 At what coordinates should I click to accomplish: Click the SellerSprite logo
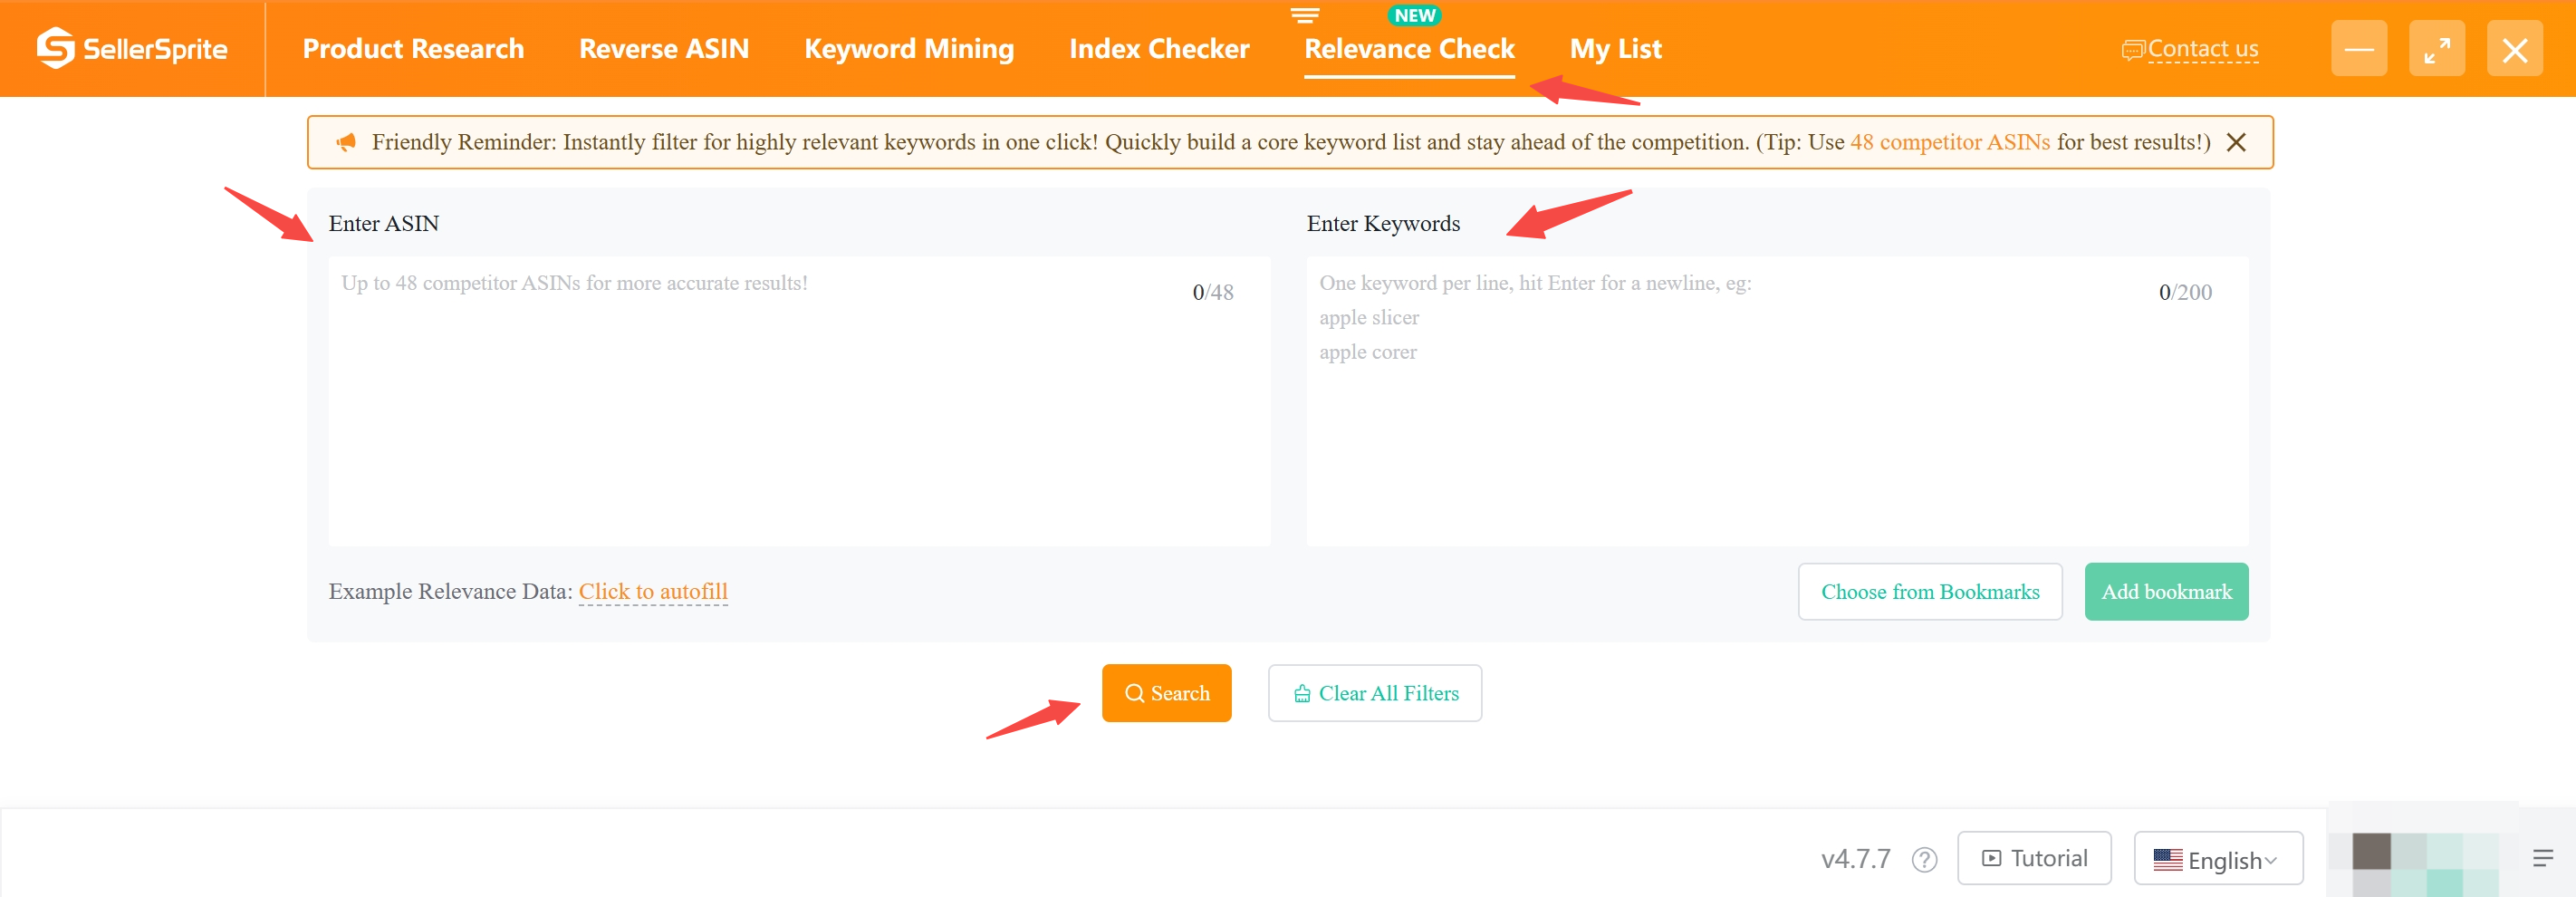[132, 48]
